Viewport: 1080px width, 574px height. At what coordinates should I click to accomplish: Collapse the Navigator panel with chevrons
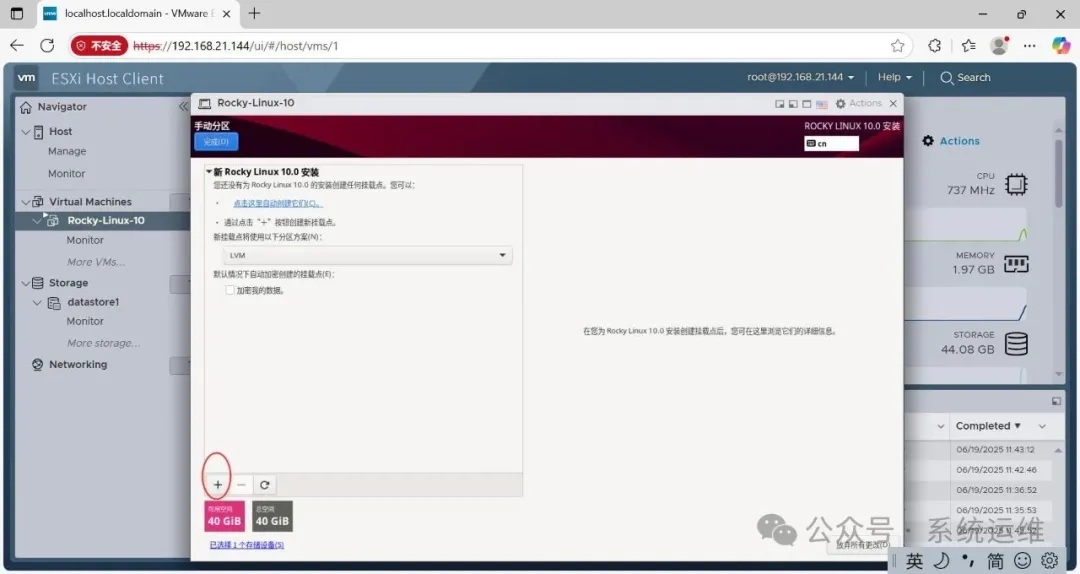coord(183,107)
